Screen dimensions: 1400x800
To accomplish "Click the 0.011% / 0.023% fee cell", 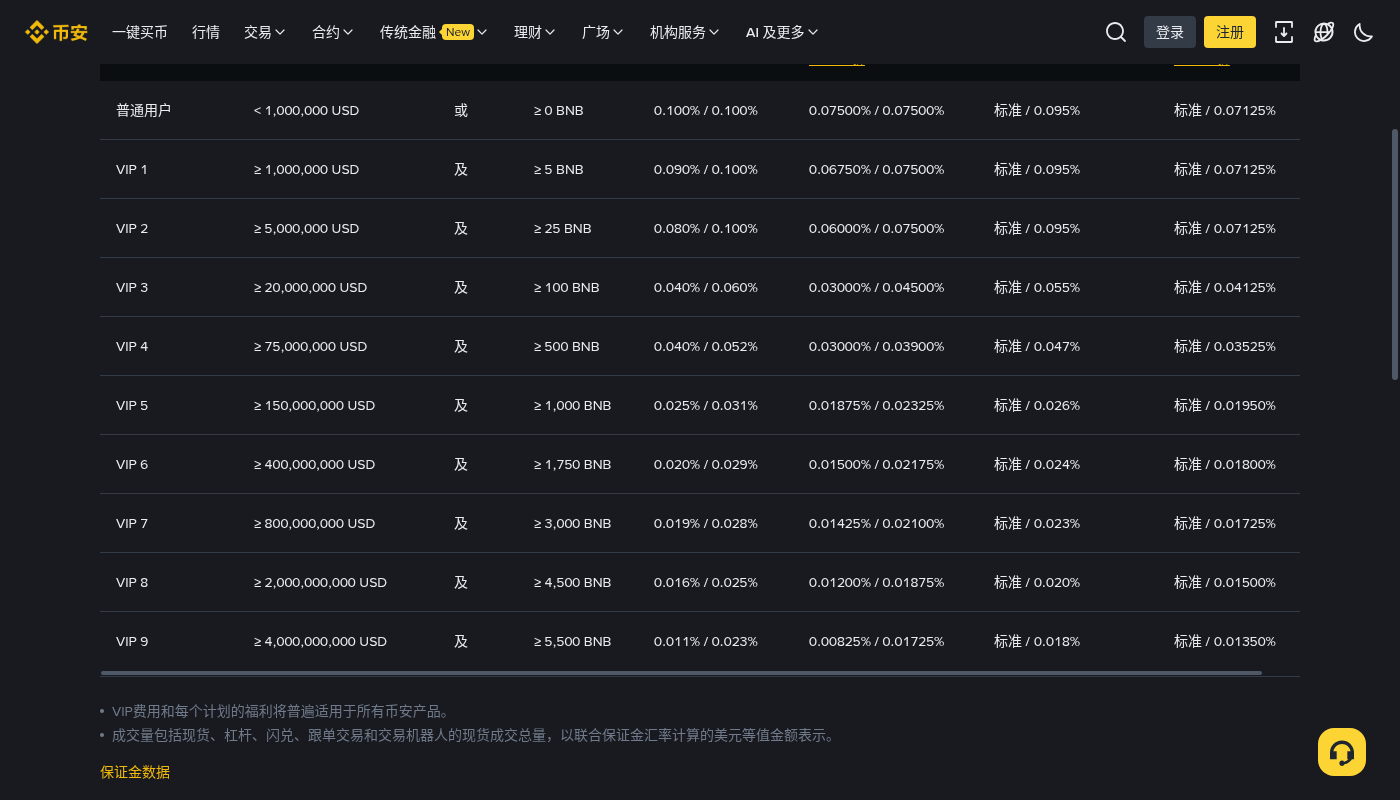I will (706, 641).
